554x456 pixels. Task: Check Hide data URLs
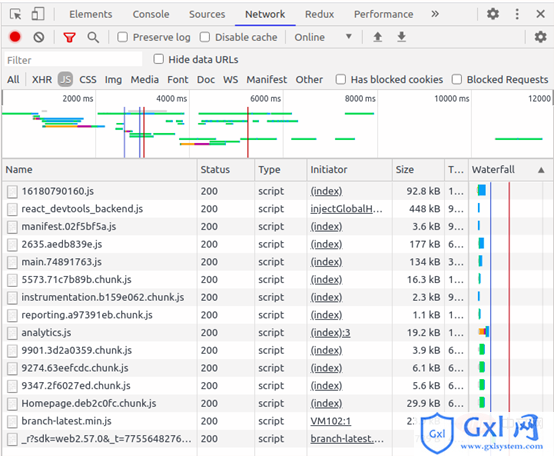click(x=158, y=59)
